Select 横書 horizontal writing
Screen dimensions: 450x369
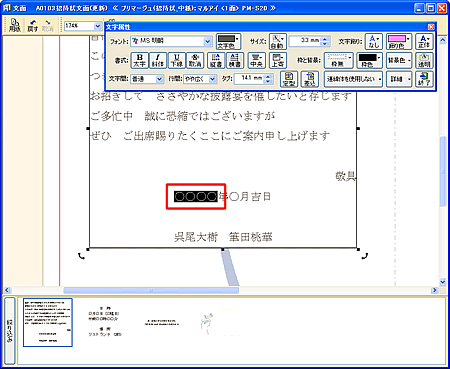(235, 60)
